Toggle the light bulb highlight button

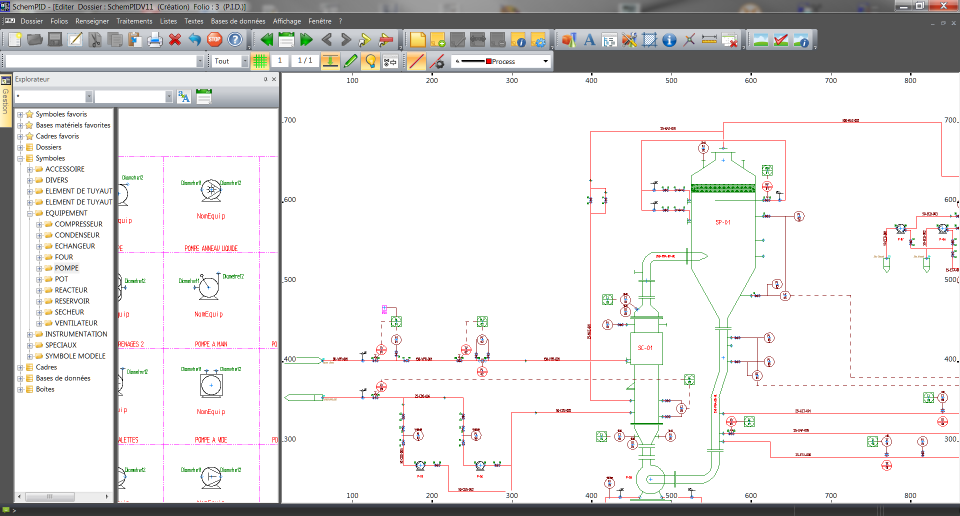tap(370, 61)
